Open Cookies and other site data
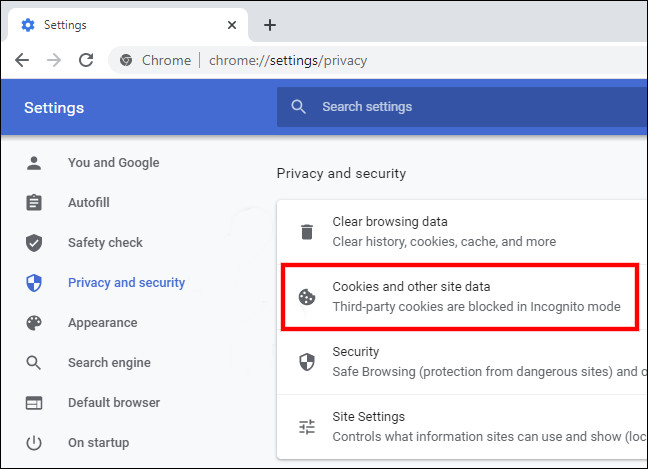This screenshot has height=469, width=648. [x=462, y=296]
